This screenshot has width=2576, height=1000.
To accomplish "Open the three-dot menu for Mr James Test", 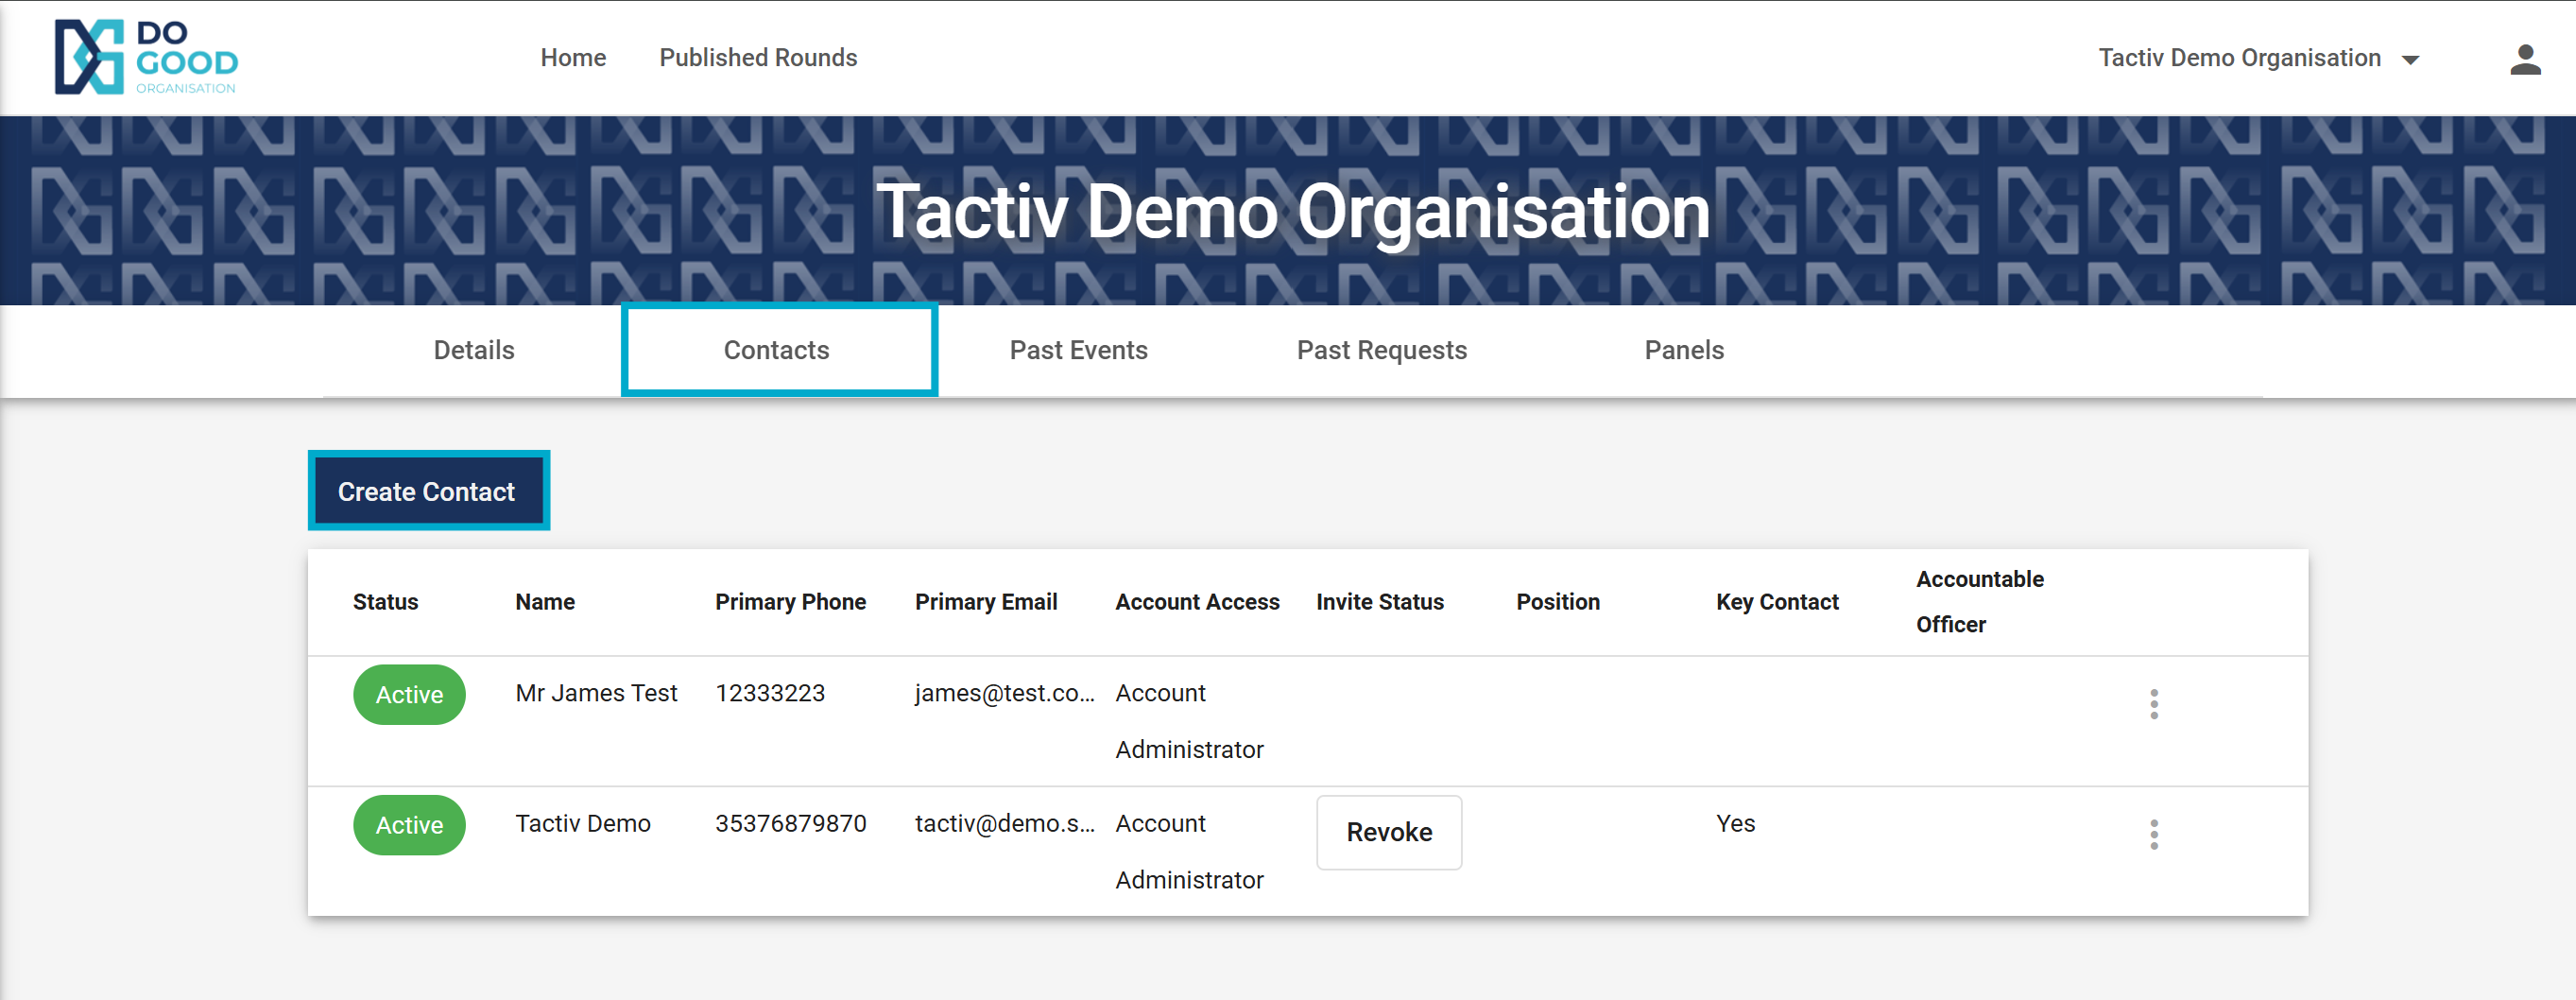I will pyautogui.click(x=2153, y=704).
